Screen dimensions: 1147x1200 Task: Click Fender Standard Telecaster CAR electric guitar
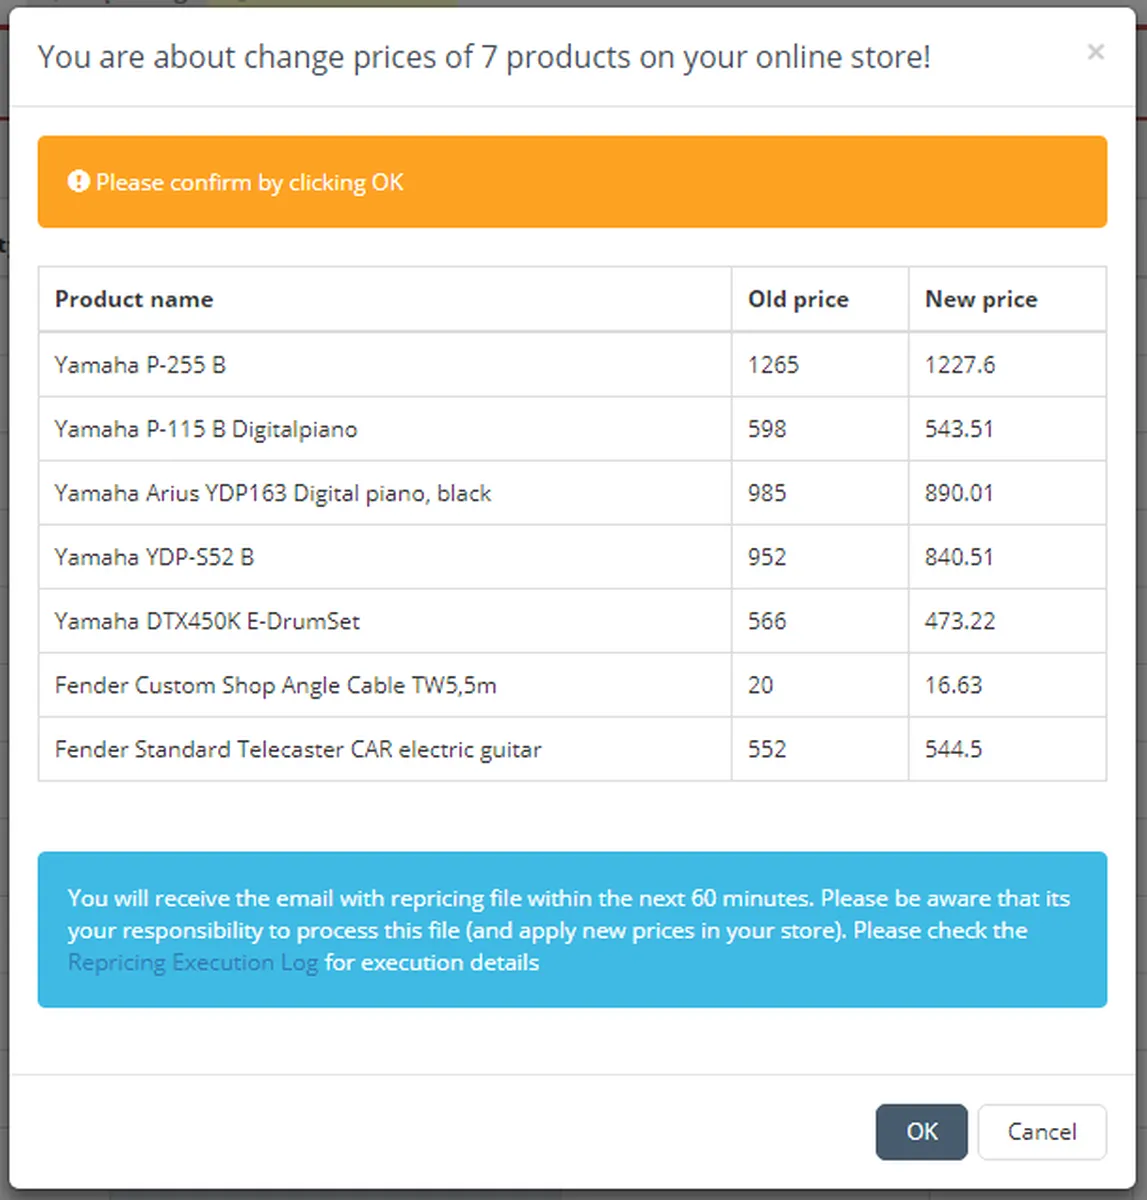click(x=298, y=749)
